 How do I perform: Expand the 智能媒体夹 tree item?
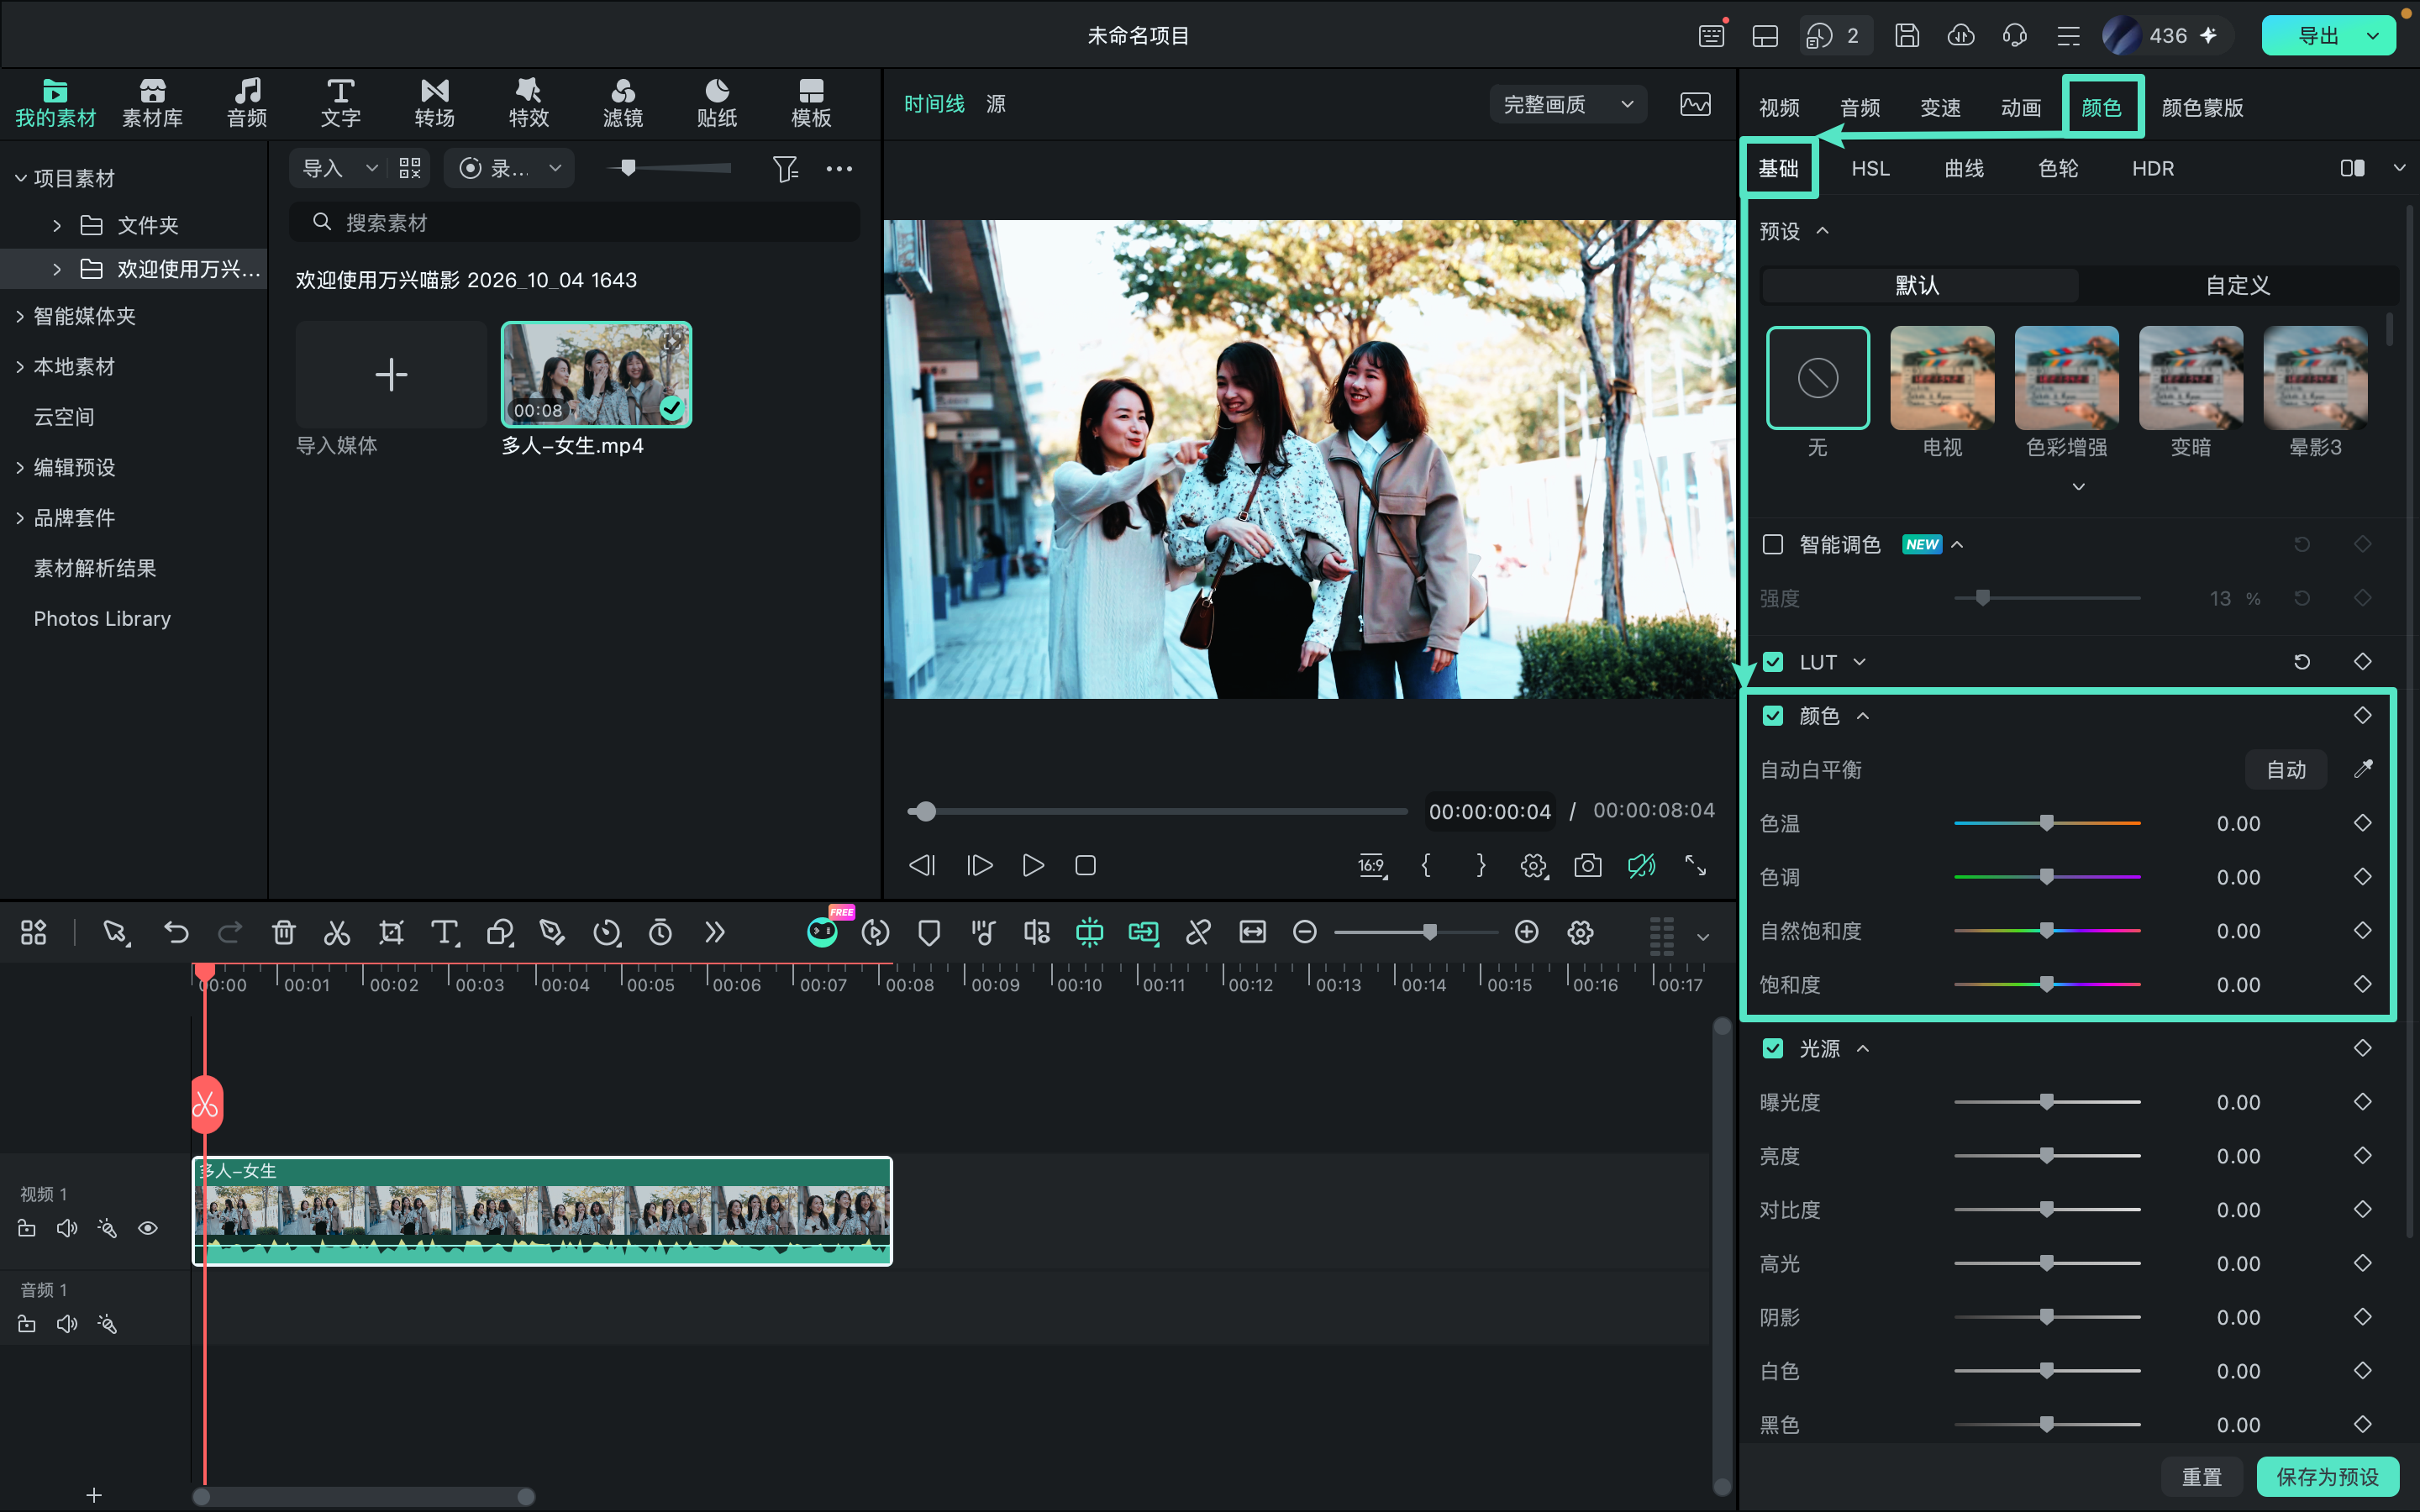20,316
